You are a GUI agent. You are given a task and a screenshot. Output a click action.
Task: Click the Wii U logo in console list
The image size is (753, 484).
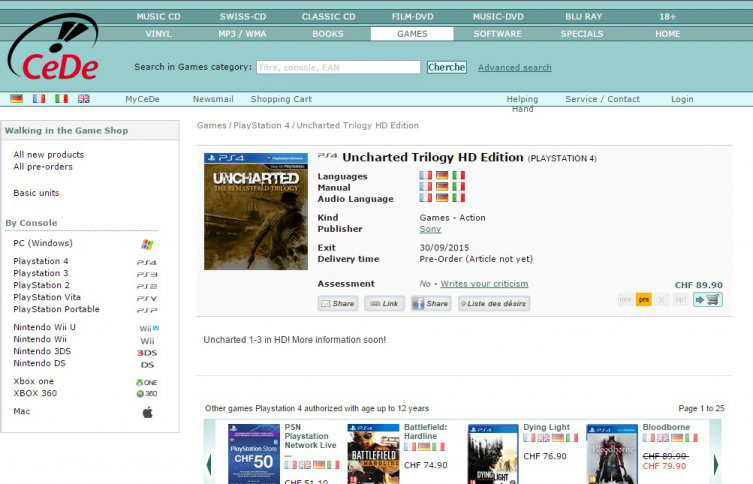coord(149,328)
